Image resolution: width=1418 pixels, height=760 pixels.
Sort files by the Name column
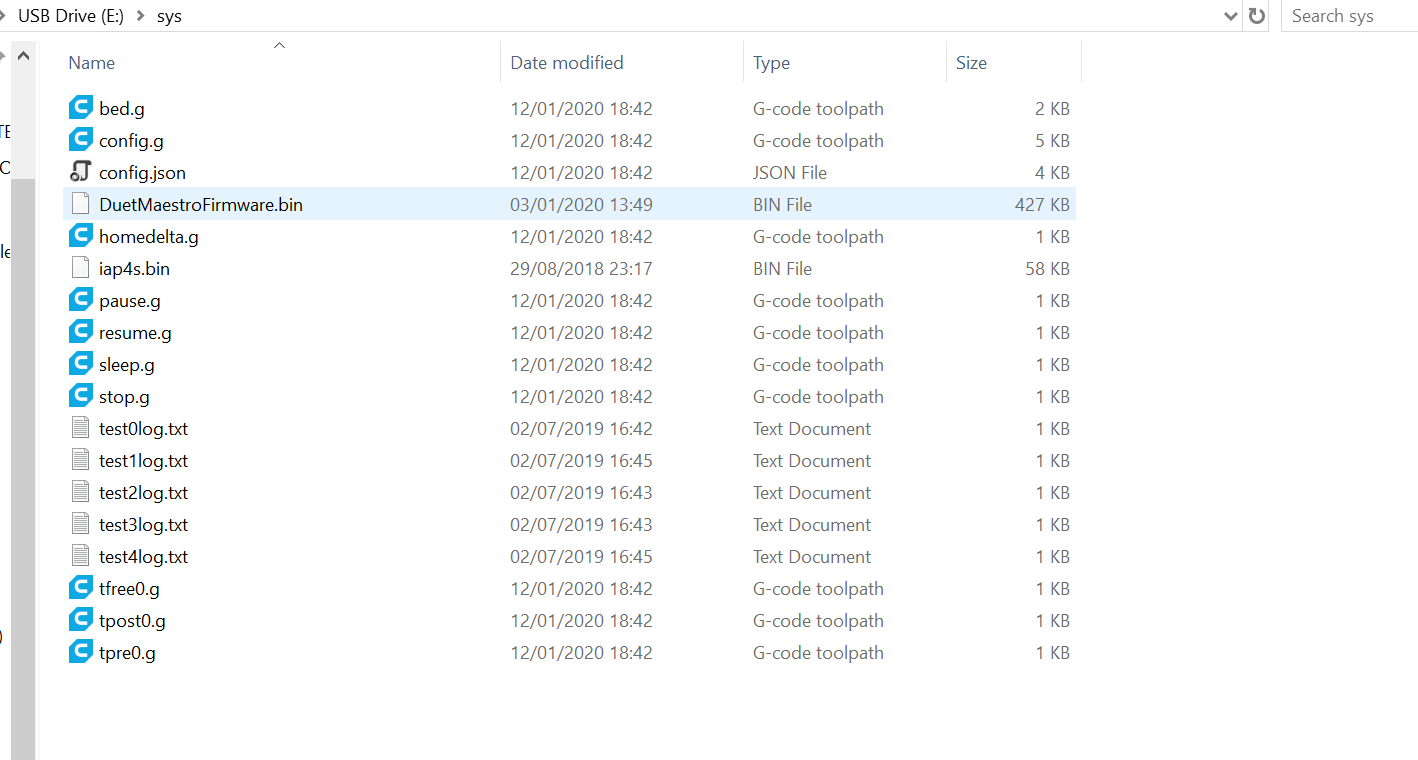tap(91, 63)
